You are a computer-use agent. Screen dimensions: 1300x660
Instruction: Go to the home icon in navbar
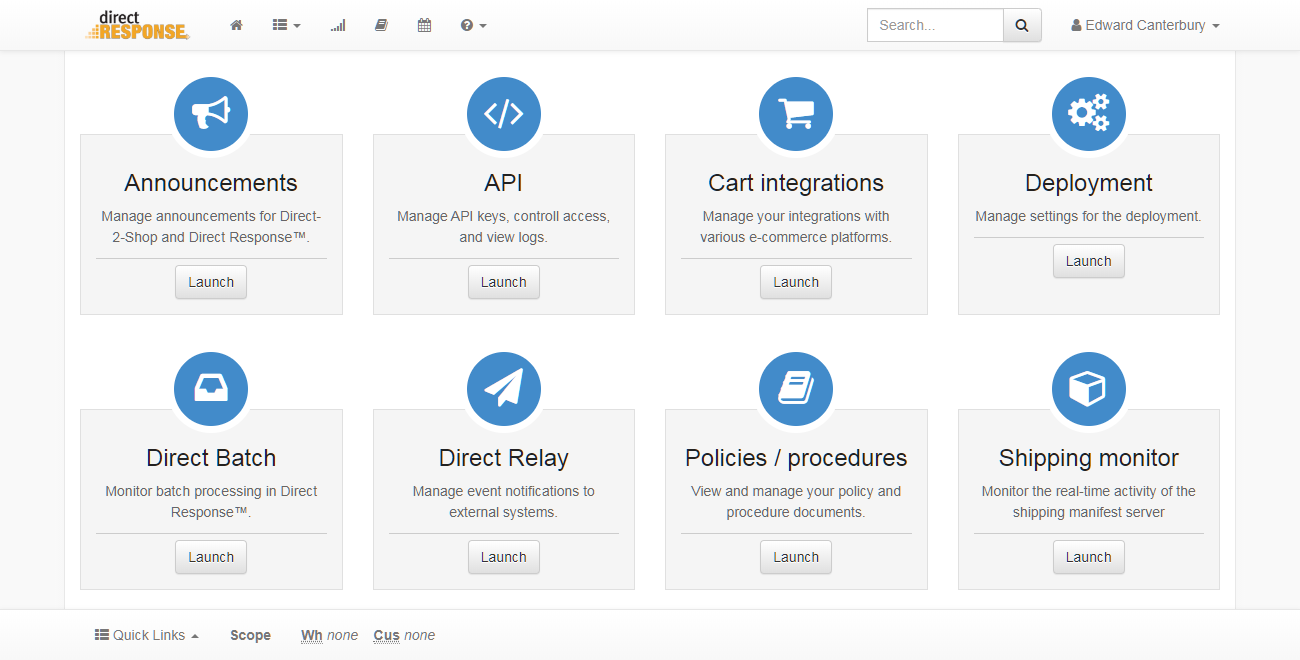tap(236, 25)
